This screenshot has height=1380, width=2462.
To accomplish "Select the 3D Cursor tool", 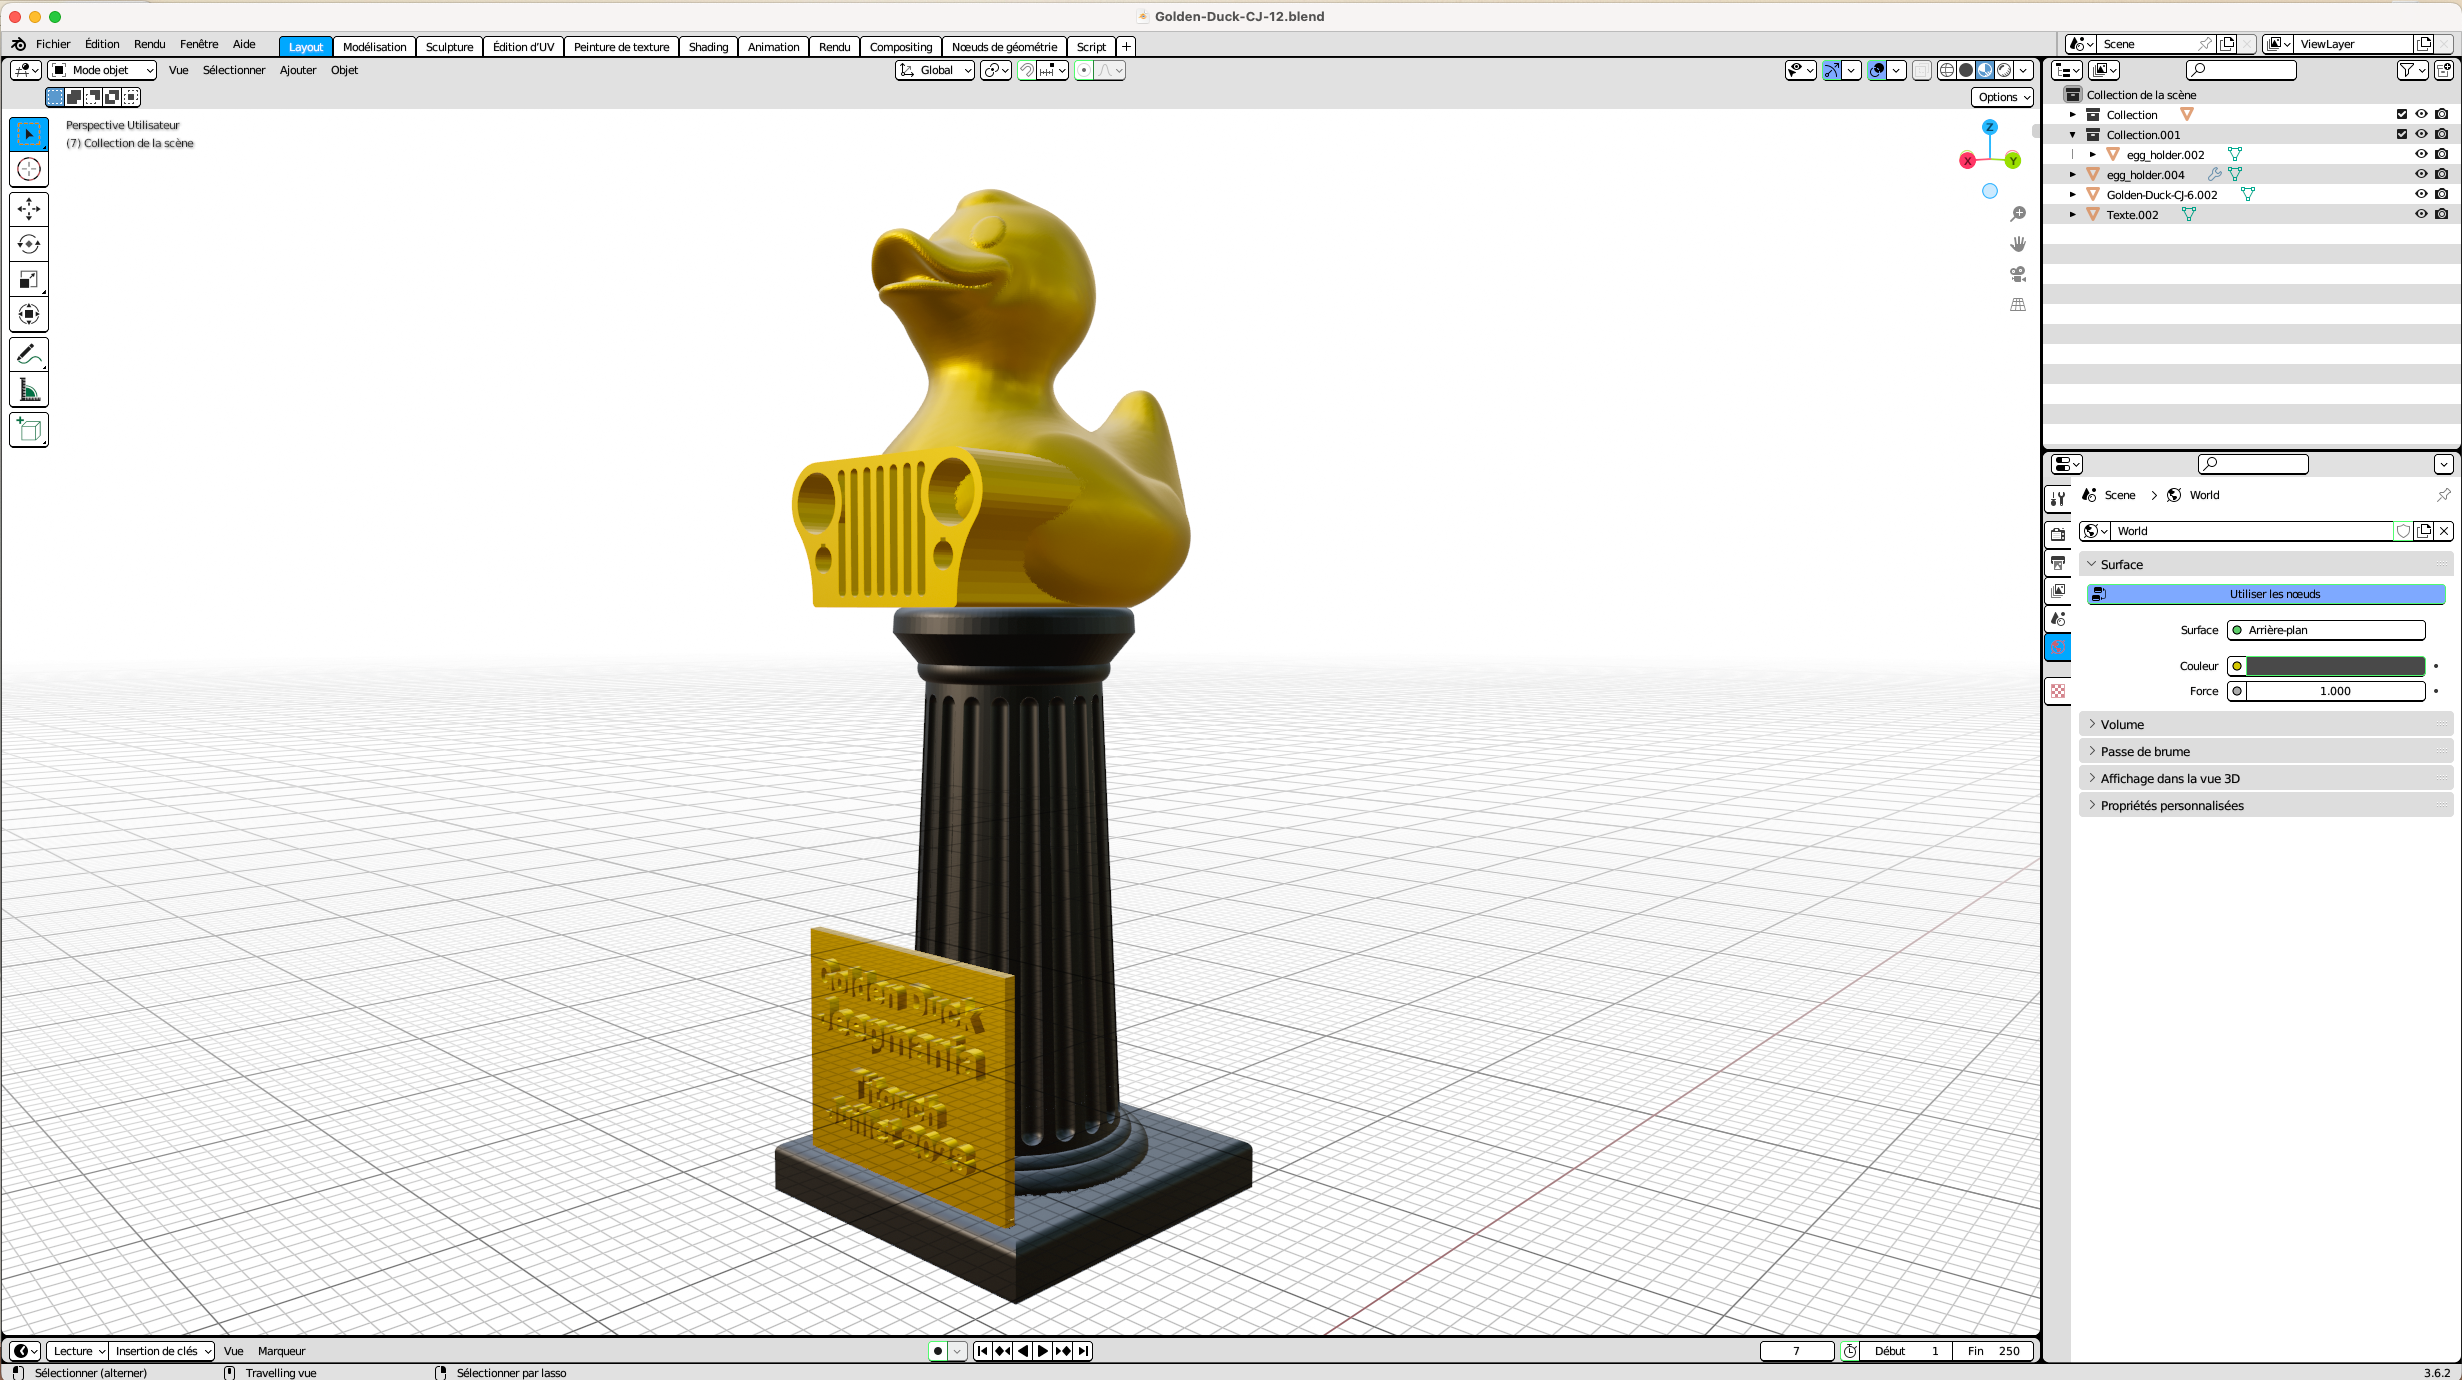I will click(29, 169).
